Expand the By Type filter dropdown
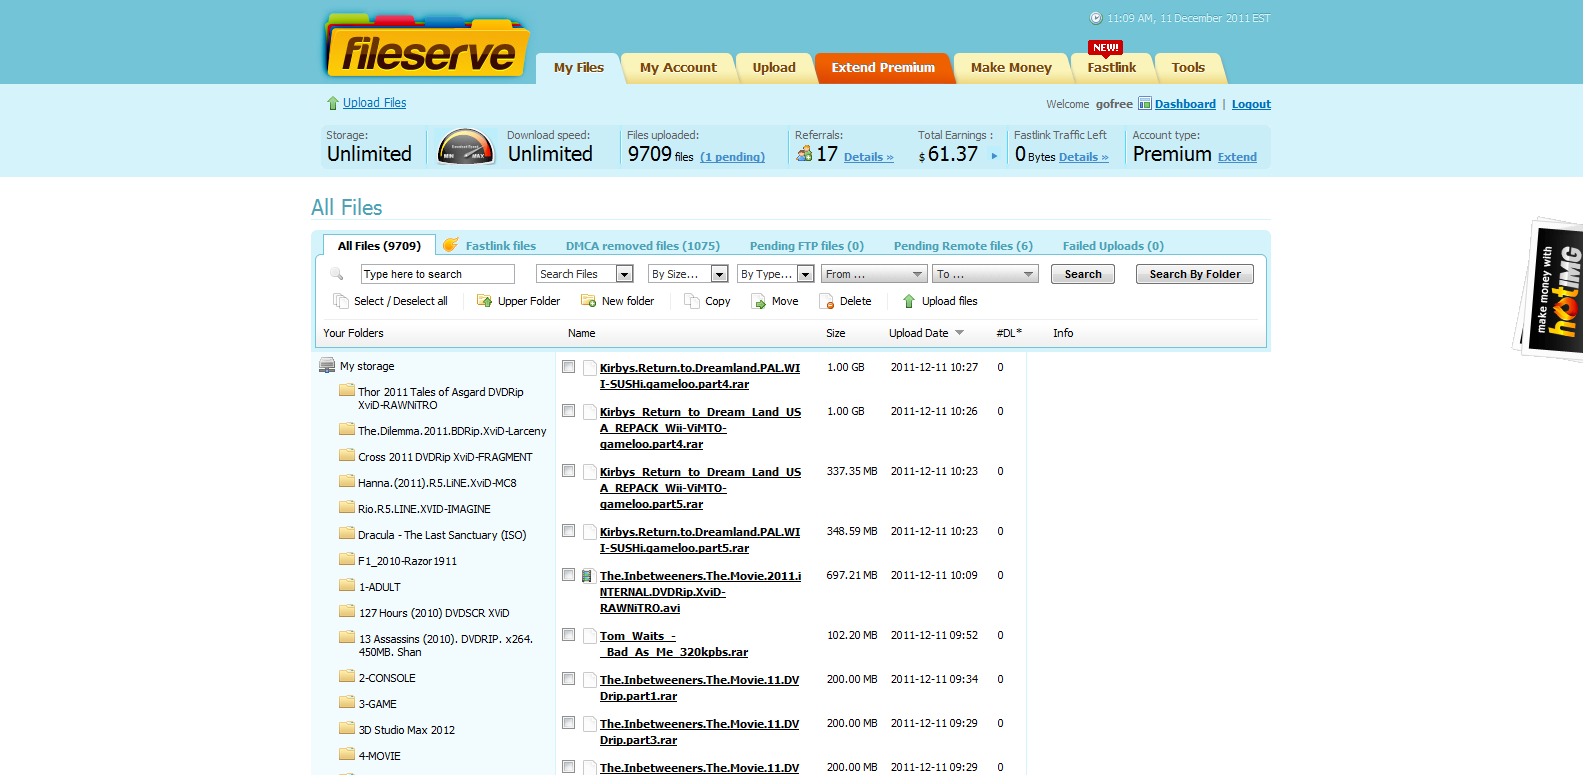Viewport: 1583px width, 775px height. tap(805, 274)
